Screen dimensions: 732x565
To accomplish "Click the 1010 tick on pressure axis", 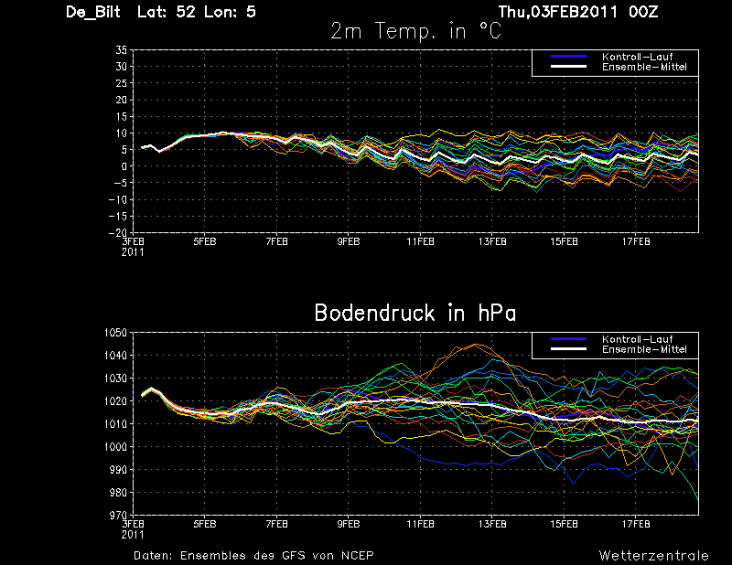I will [x=115, y=424].
